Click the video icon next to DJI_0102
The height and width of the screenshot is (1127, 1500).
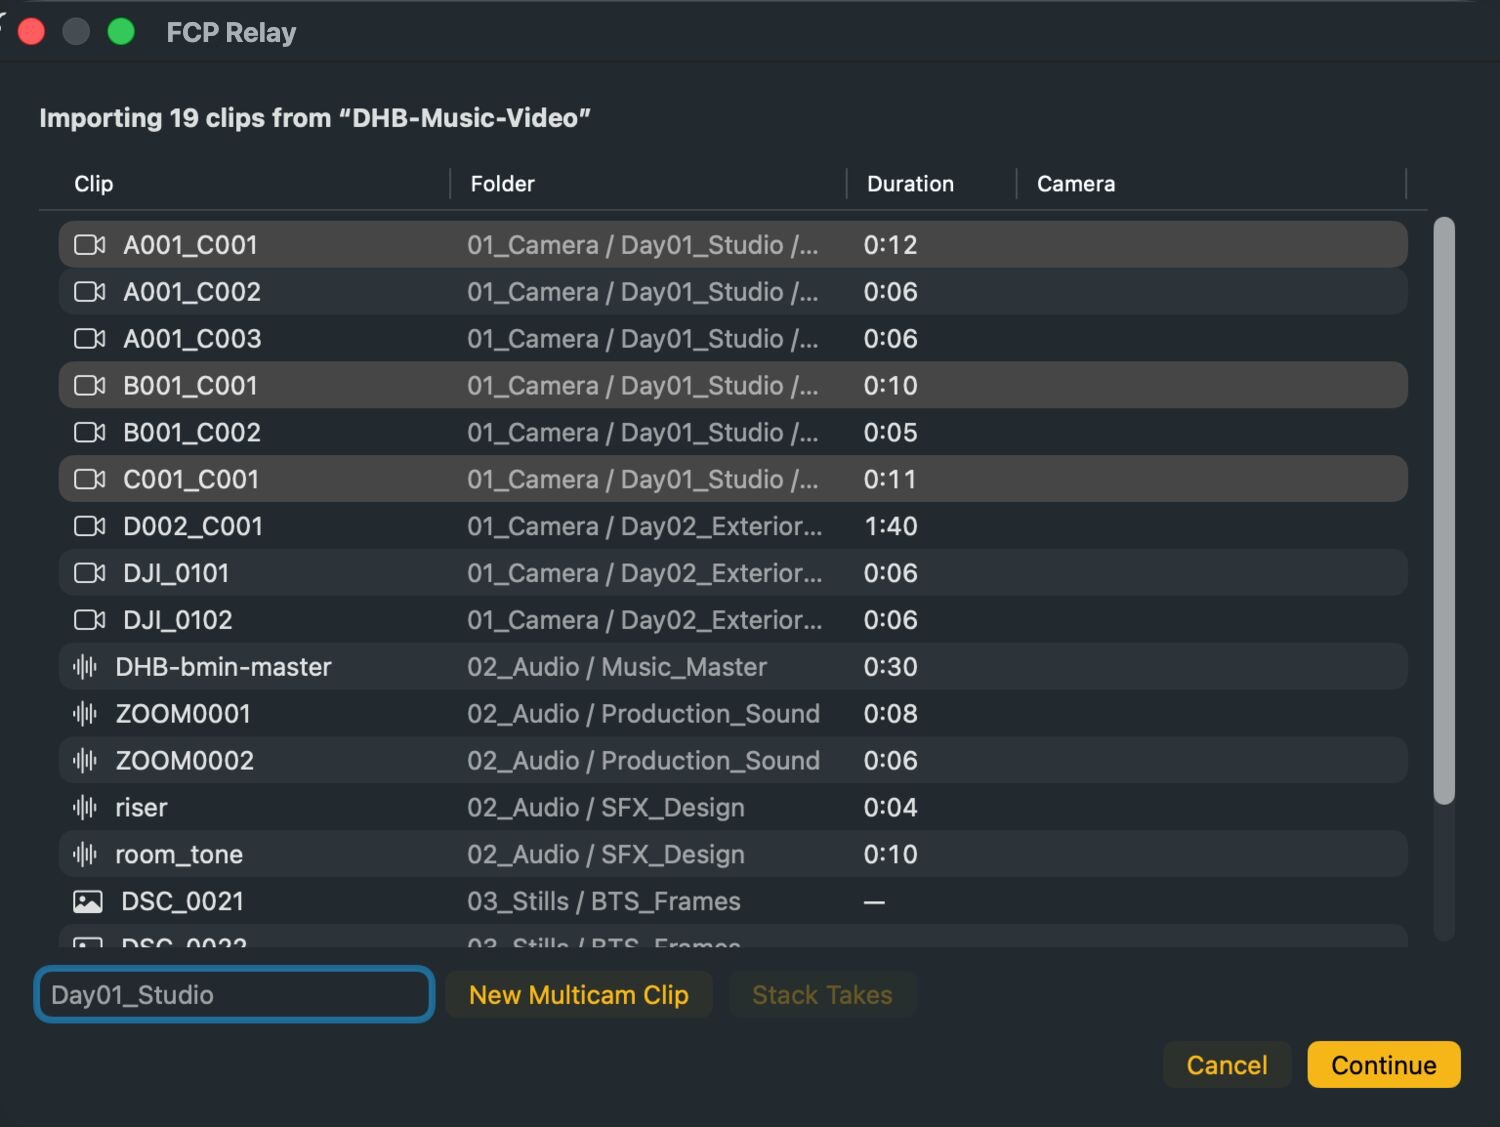(x=90, y=620)
